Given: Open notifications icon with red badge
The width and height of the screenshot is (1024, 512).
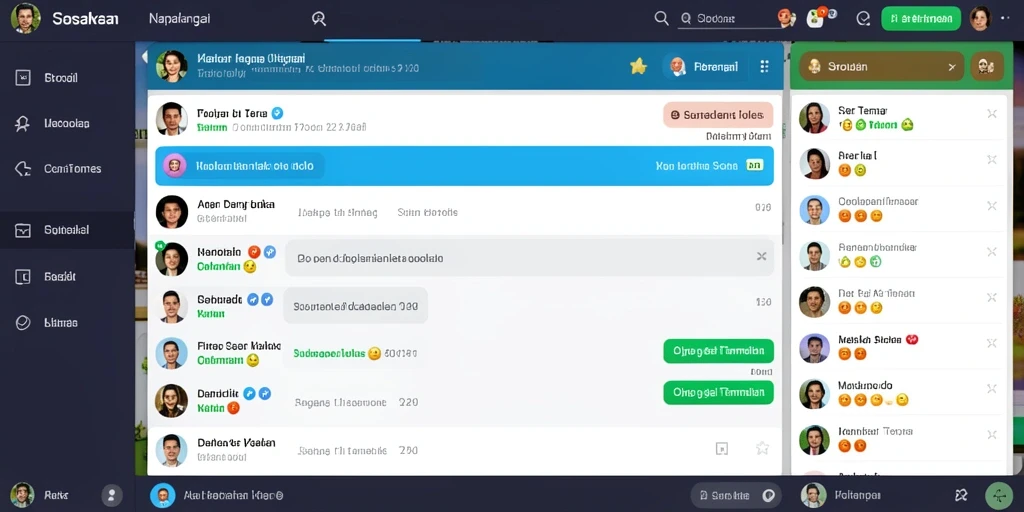Looking at the screenshot, I should pos(816,18).
